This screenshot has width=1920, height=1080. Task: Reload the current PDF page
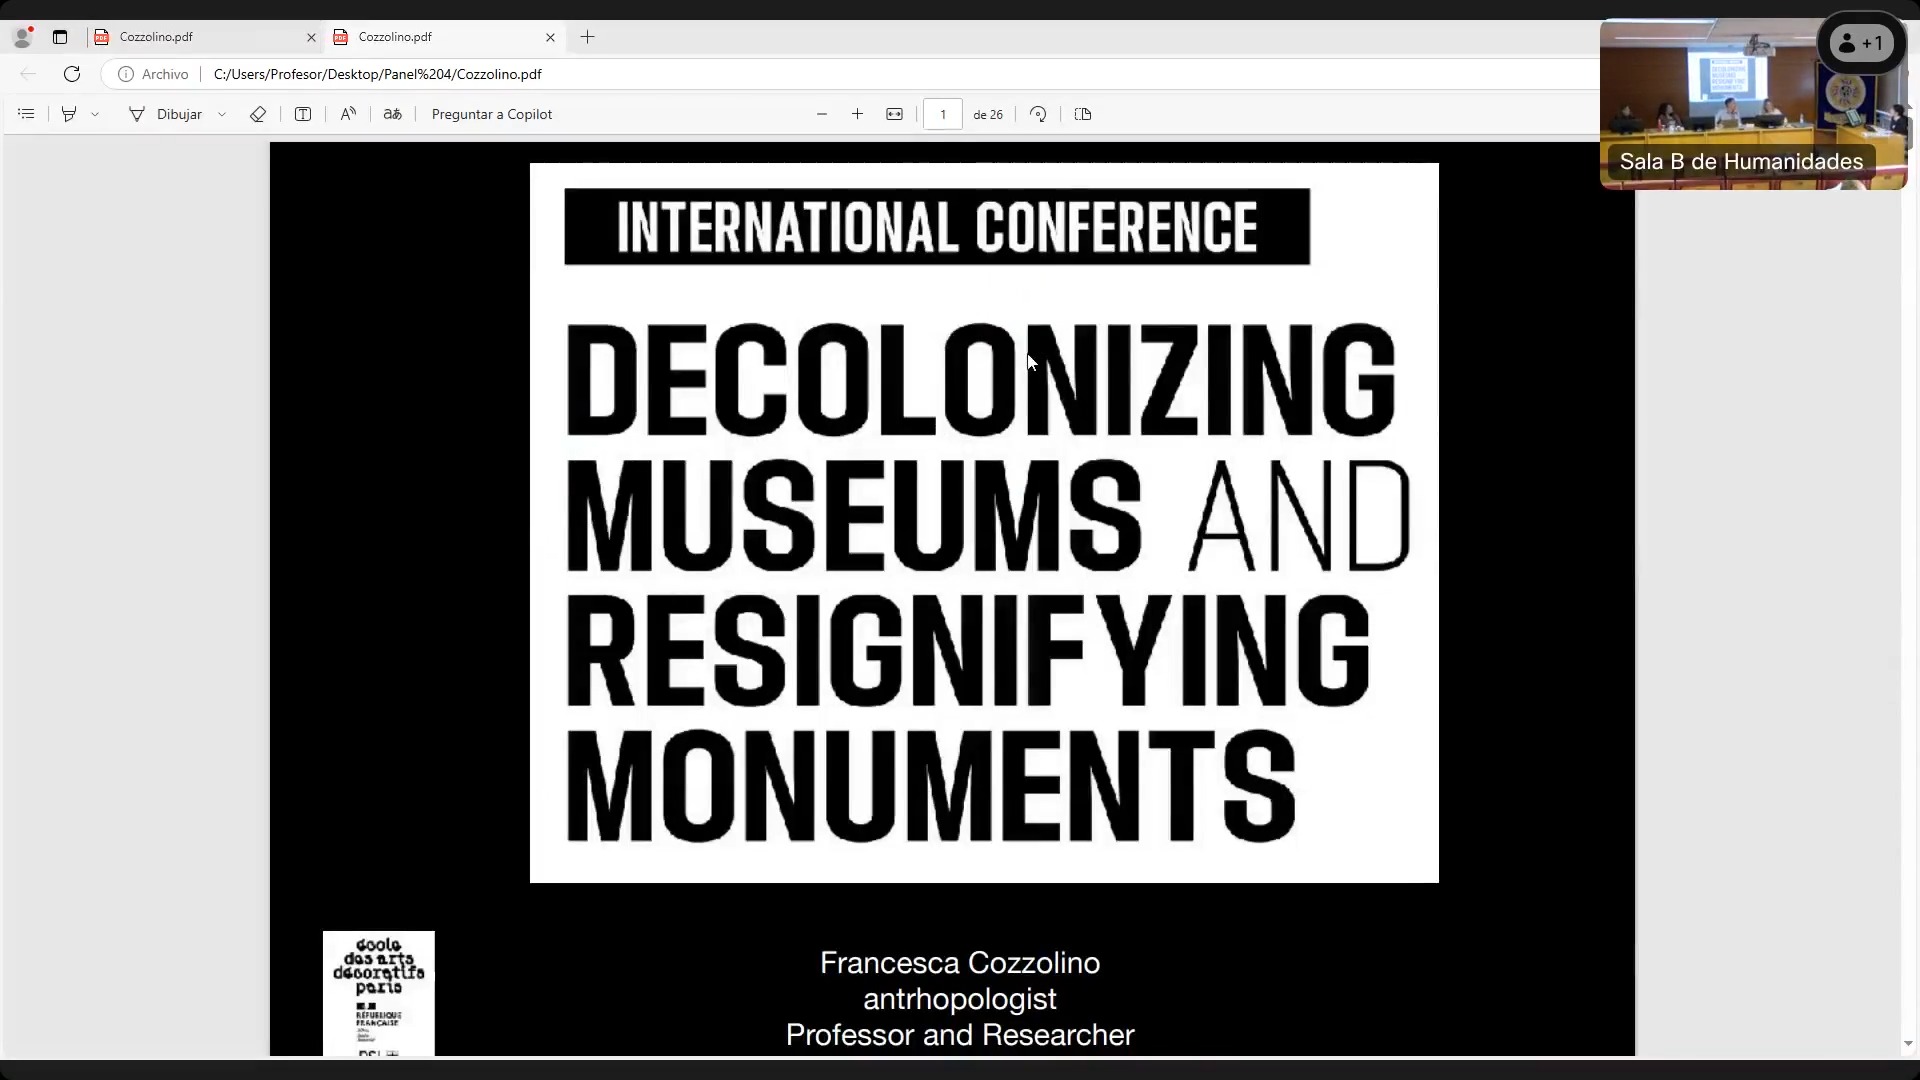tap(72, 74)
